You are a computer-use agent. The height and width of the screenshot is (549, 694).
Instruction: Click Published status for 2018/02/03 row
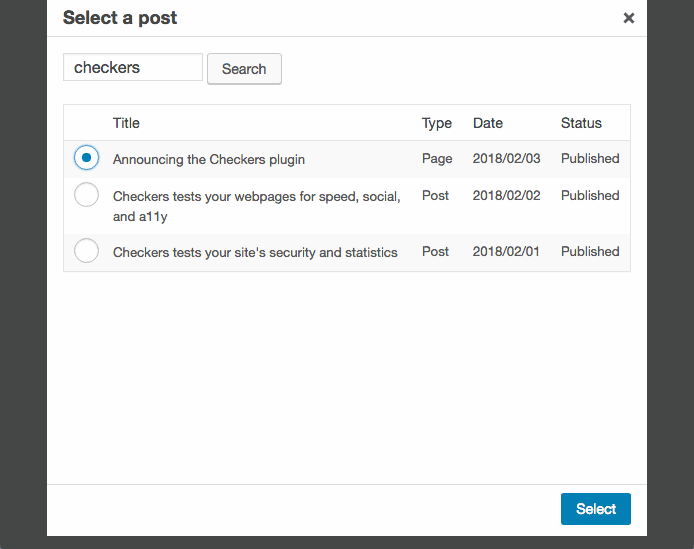tap(590, 159)
